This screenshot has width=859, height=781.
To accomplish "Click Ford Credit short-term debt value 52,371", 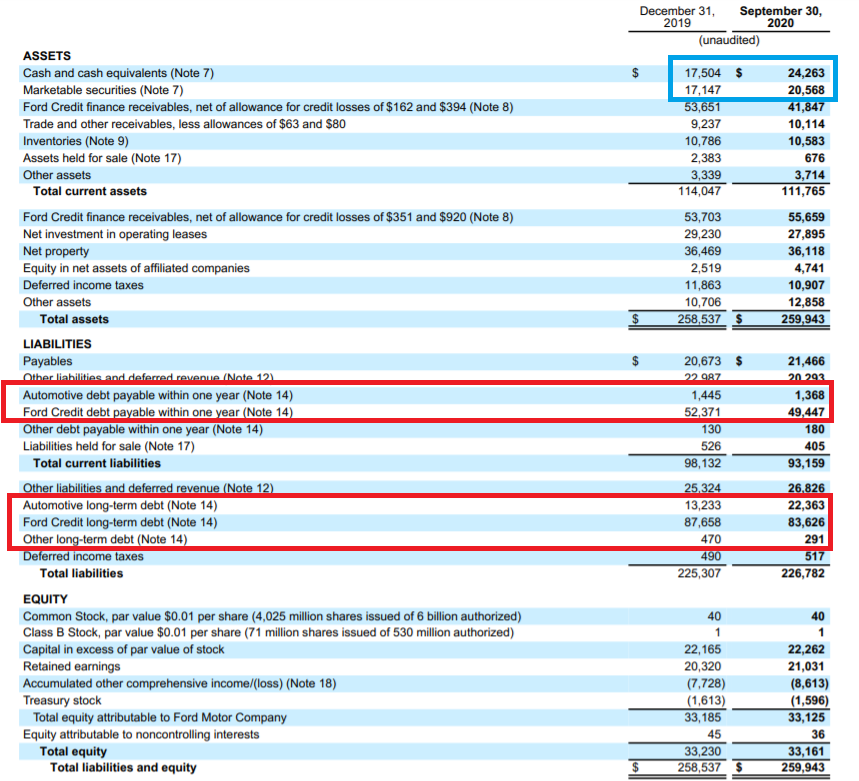I will coord(702,412).
